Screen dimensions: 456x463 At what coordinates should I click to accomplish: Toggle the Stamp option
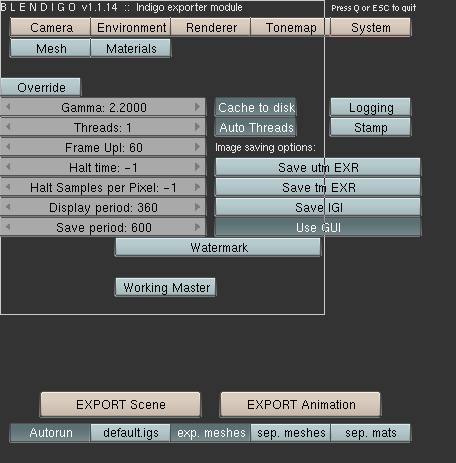[x=370, y=127]
